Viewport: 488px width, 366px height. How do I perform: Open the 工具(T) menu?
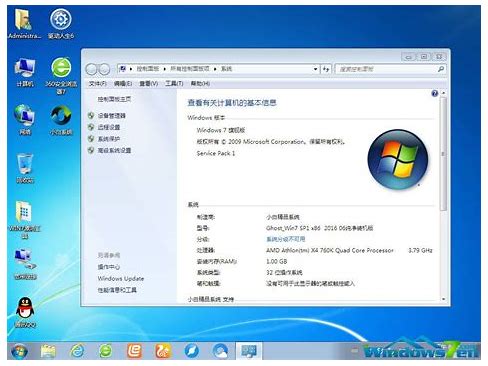click(174, 83)
